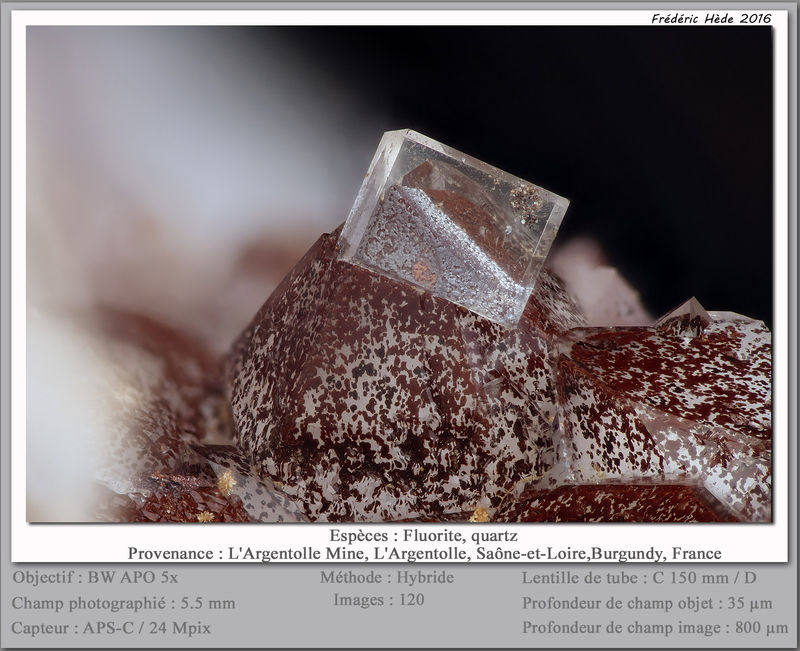Click the Espèces : Fluorite, quartz caption
Image resolution: width=800 pixels, height=651 pixels.
pos(423,536)
